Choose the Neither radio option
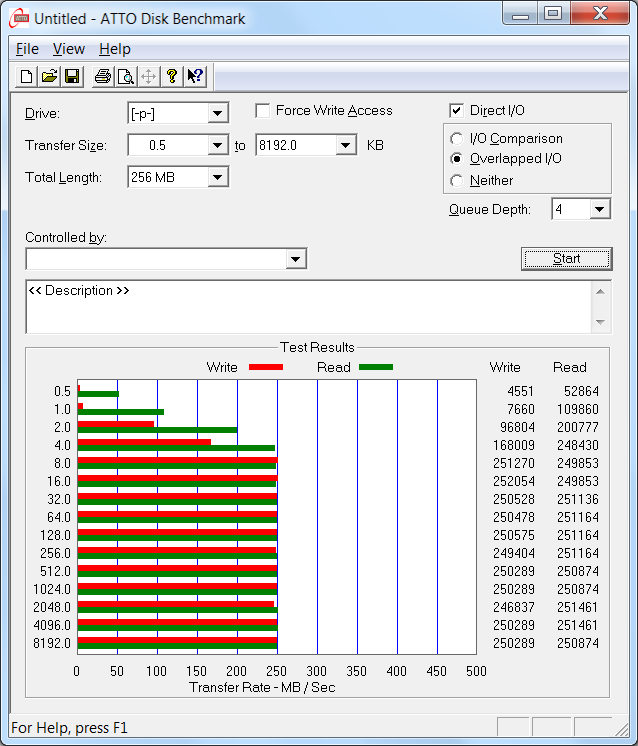This screenshot has width=638, height=746. [456, 180]
